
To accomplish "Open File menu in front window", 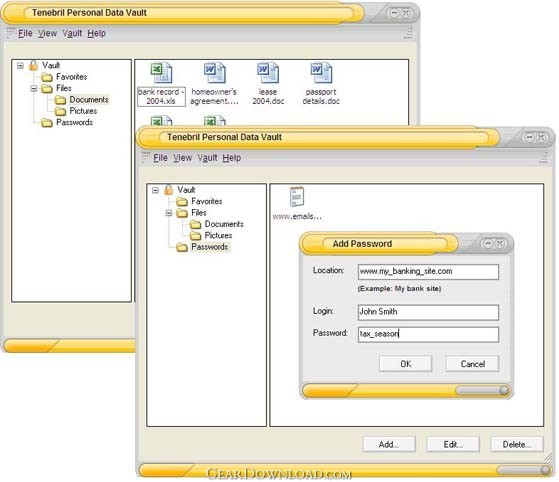I will coord(160,158).
